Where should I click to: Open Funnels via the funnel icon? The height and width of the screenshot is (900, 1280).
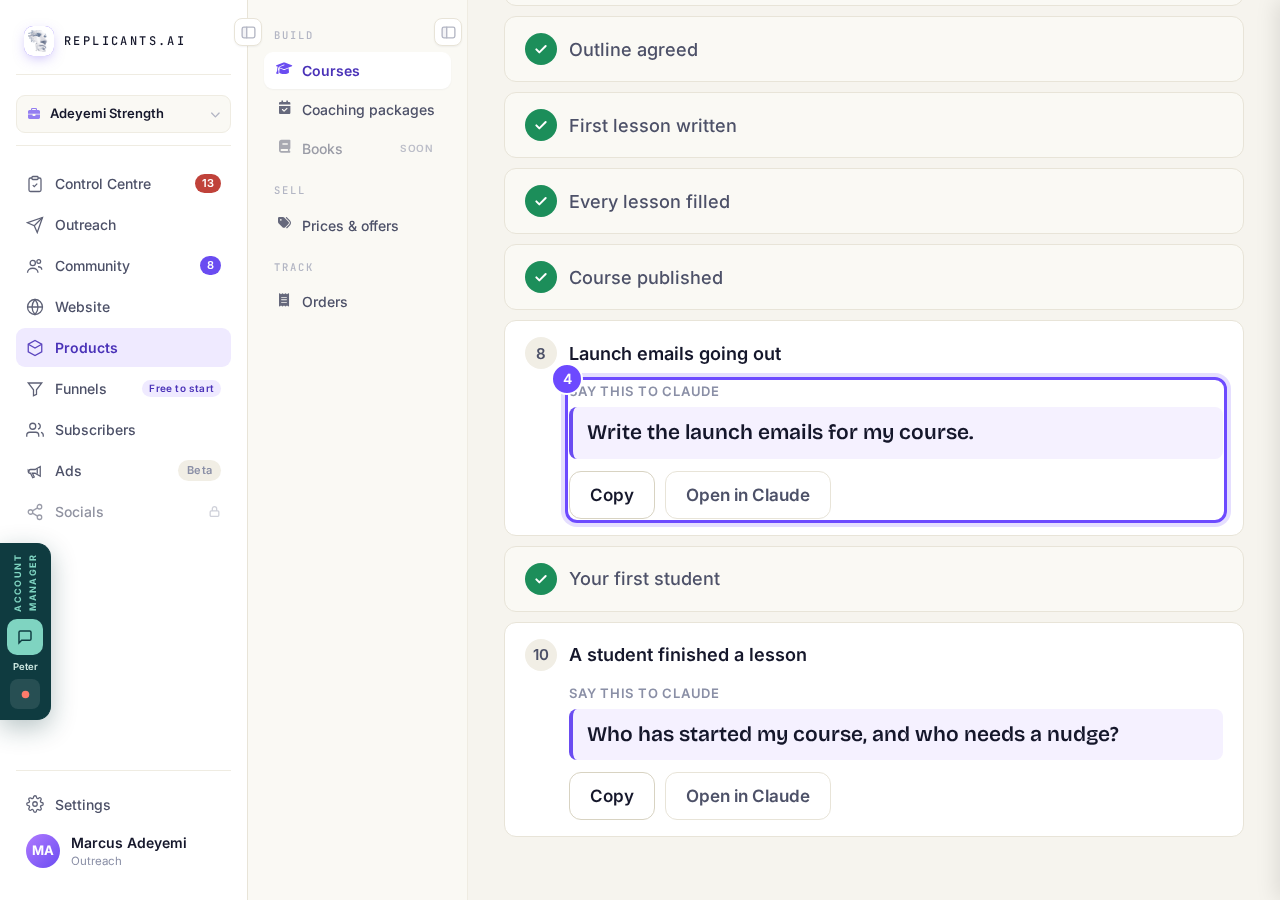tap(35, 389)
